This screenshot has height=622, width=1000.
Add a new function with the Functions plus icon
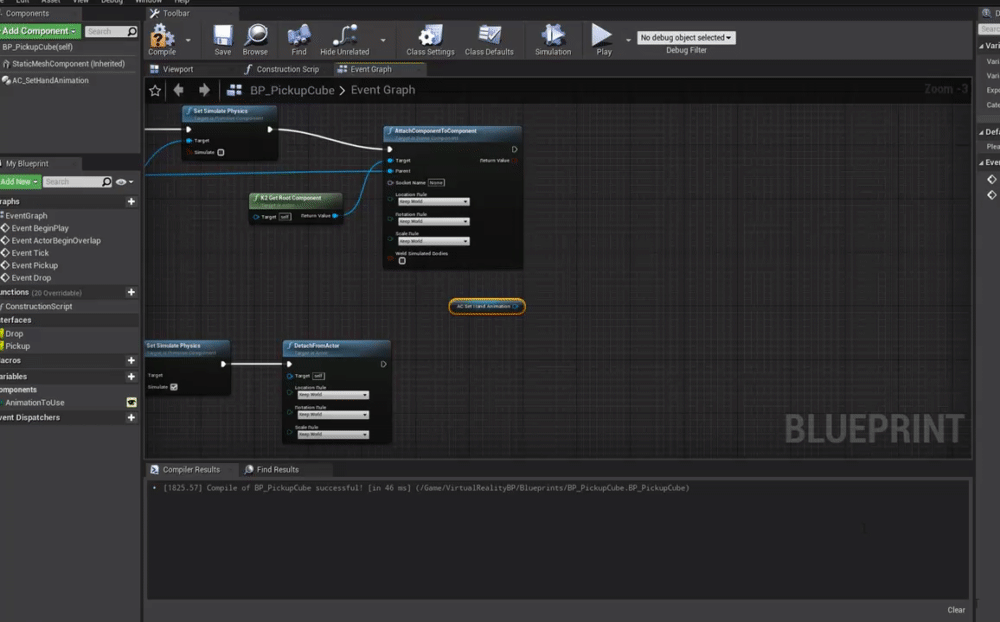click(x=131, y=292)
